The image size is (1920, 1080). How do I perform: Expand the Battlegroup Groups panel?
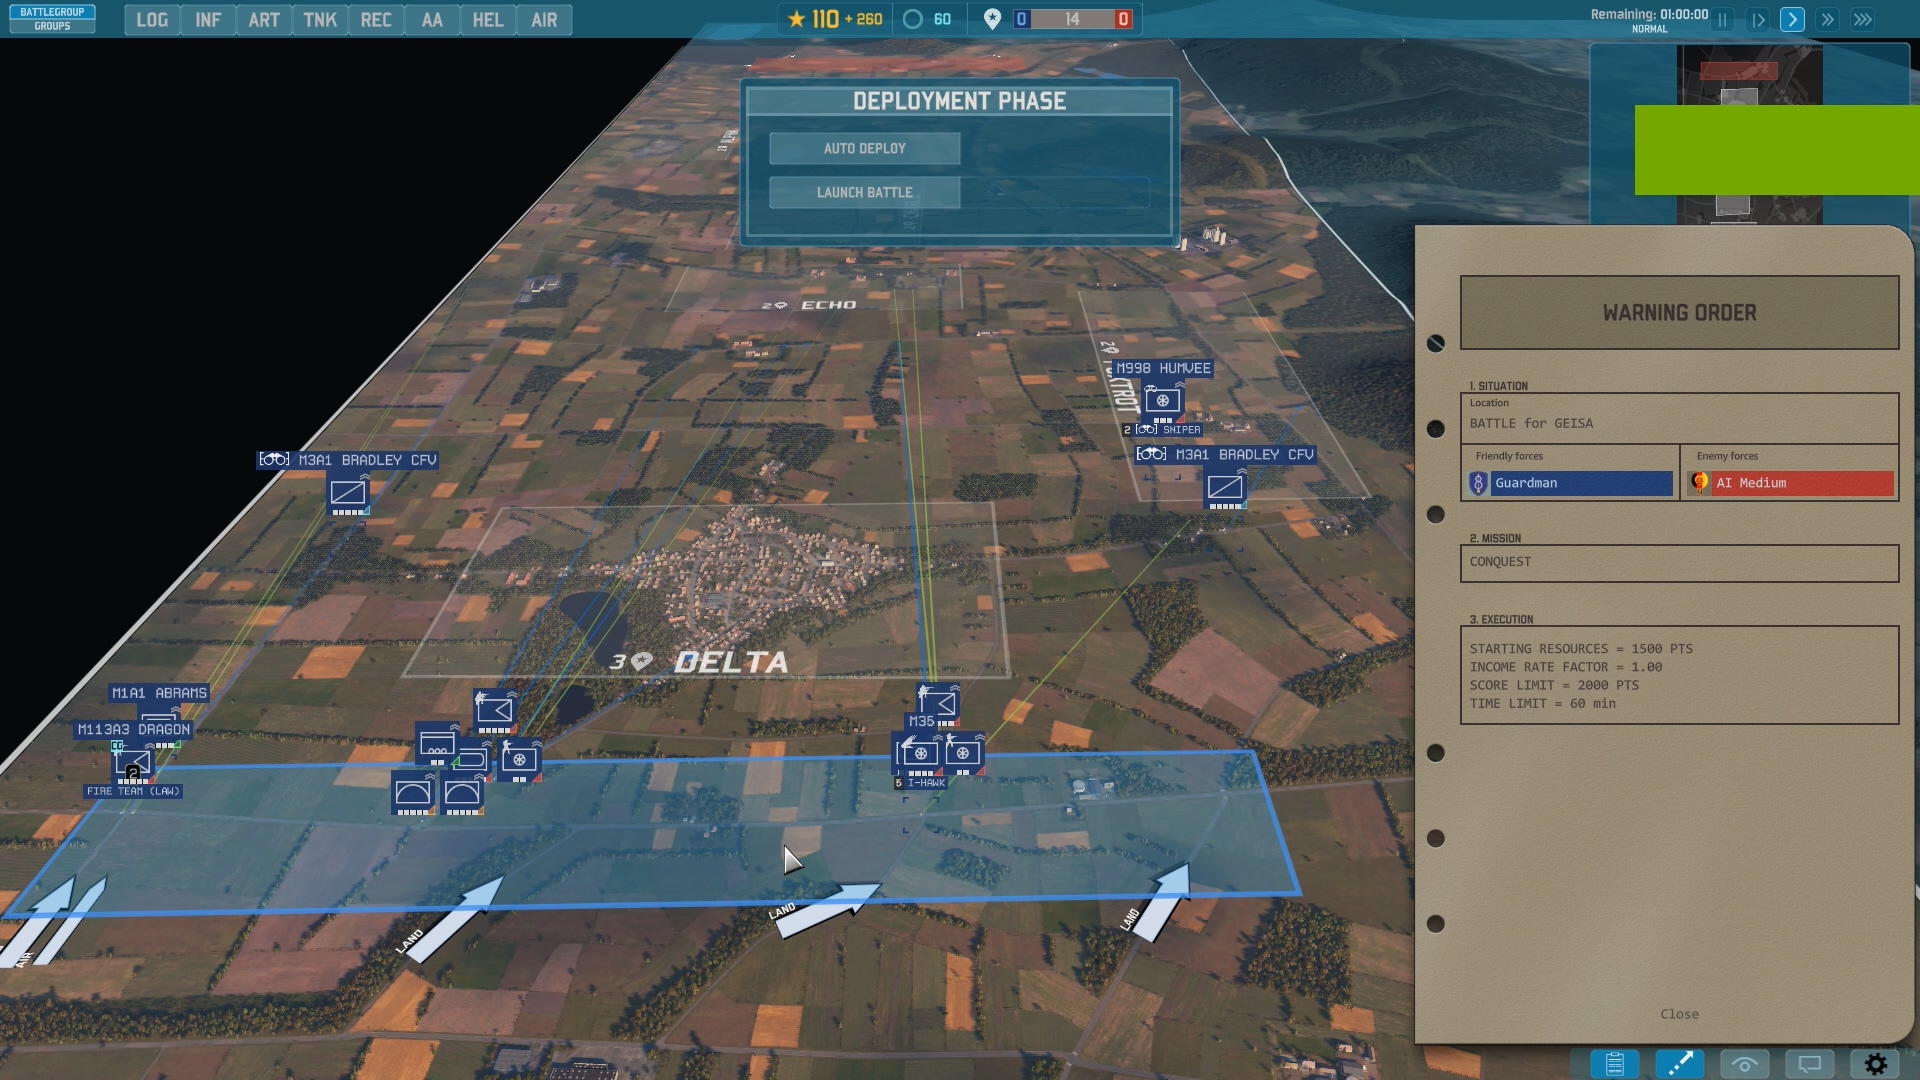coord(52,19)
